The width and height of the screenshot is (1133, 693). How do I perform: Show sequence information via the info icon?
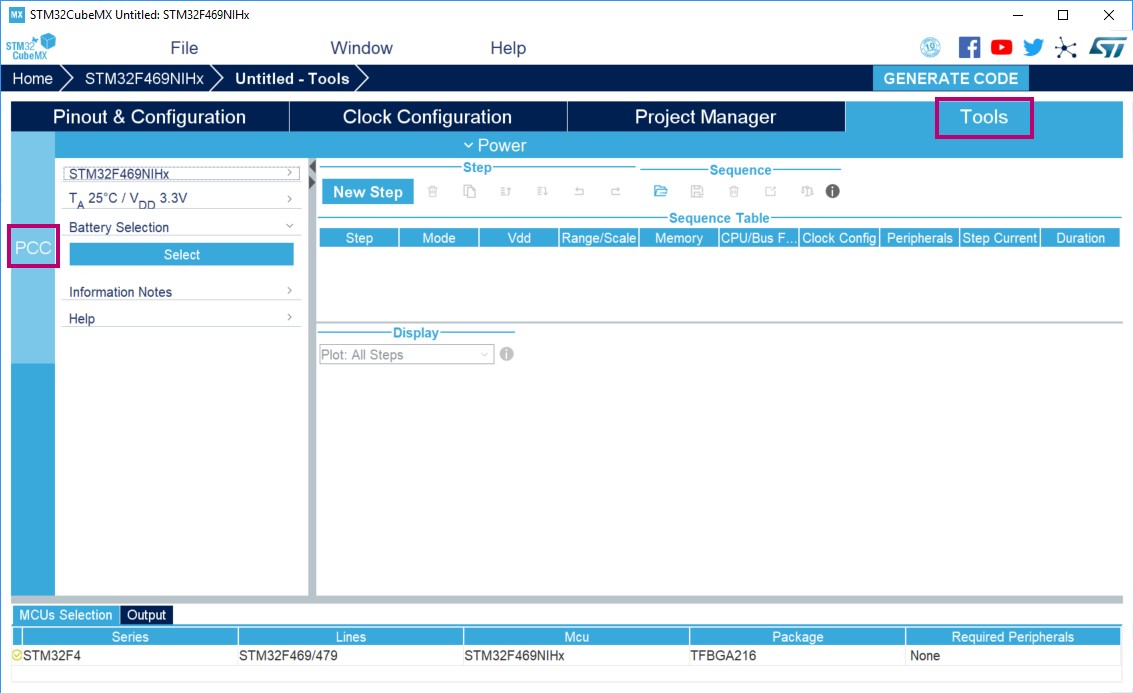point(832,191)
